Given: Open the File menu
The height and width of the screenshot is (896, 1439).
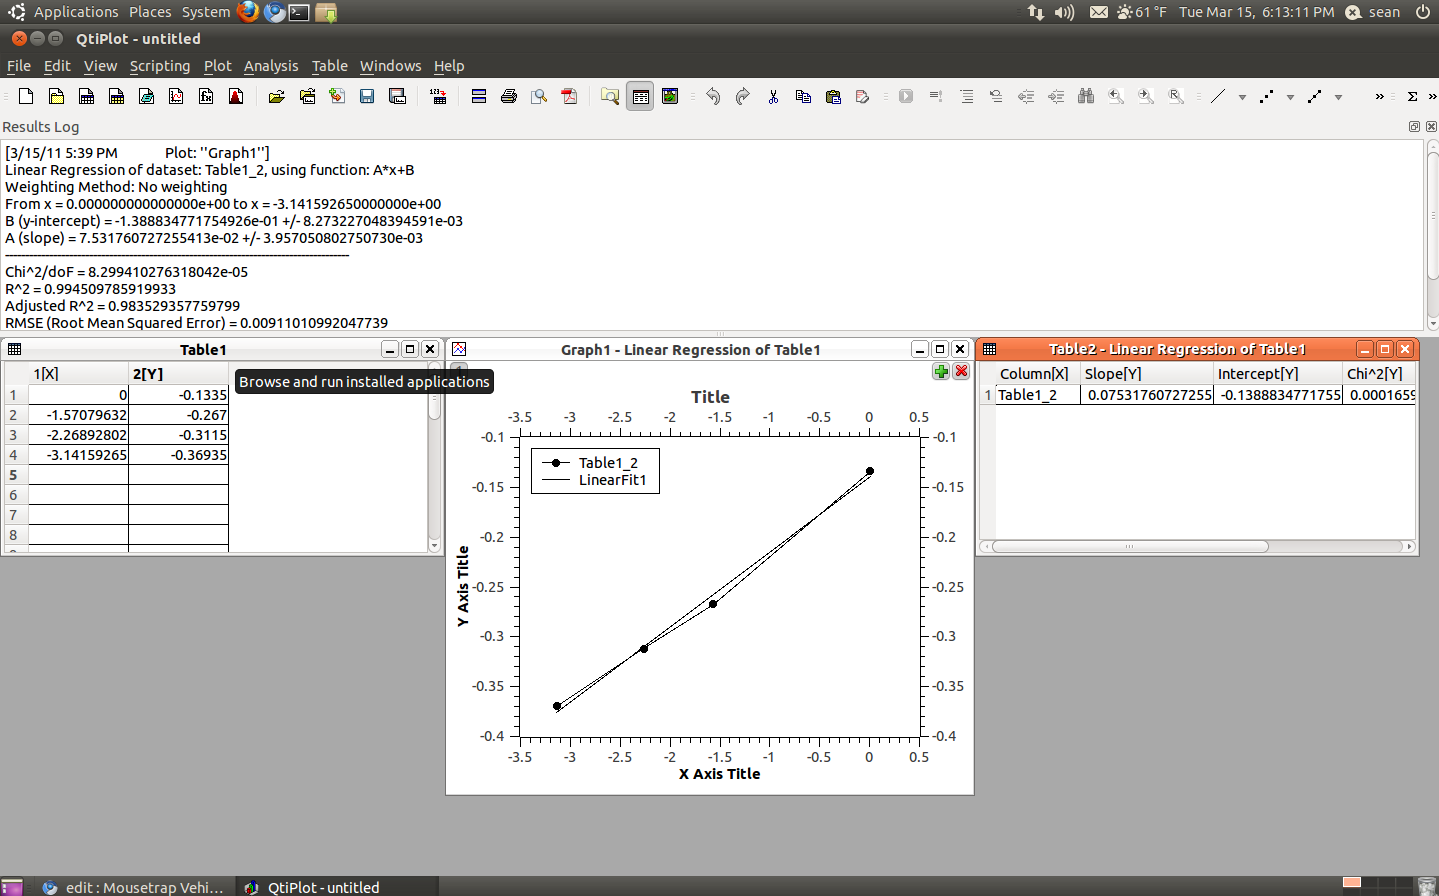Looking at the screenshot, I should pyautogui.click(x=19, y=66).
